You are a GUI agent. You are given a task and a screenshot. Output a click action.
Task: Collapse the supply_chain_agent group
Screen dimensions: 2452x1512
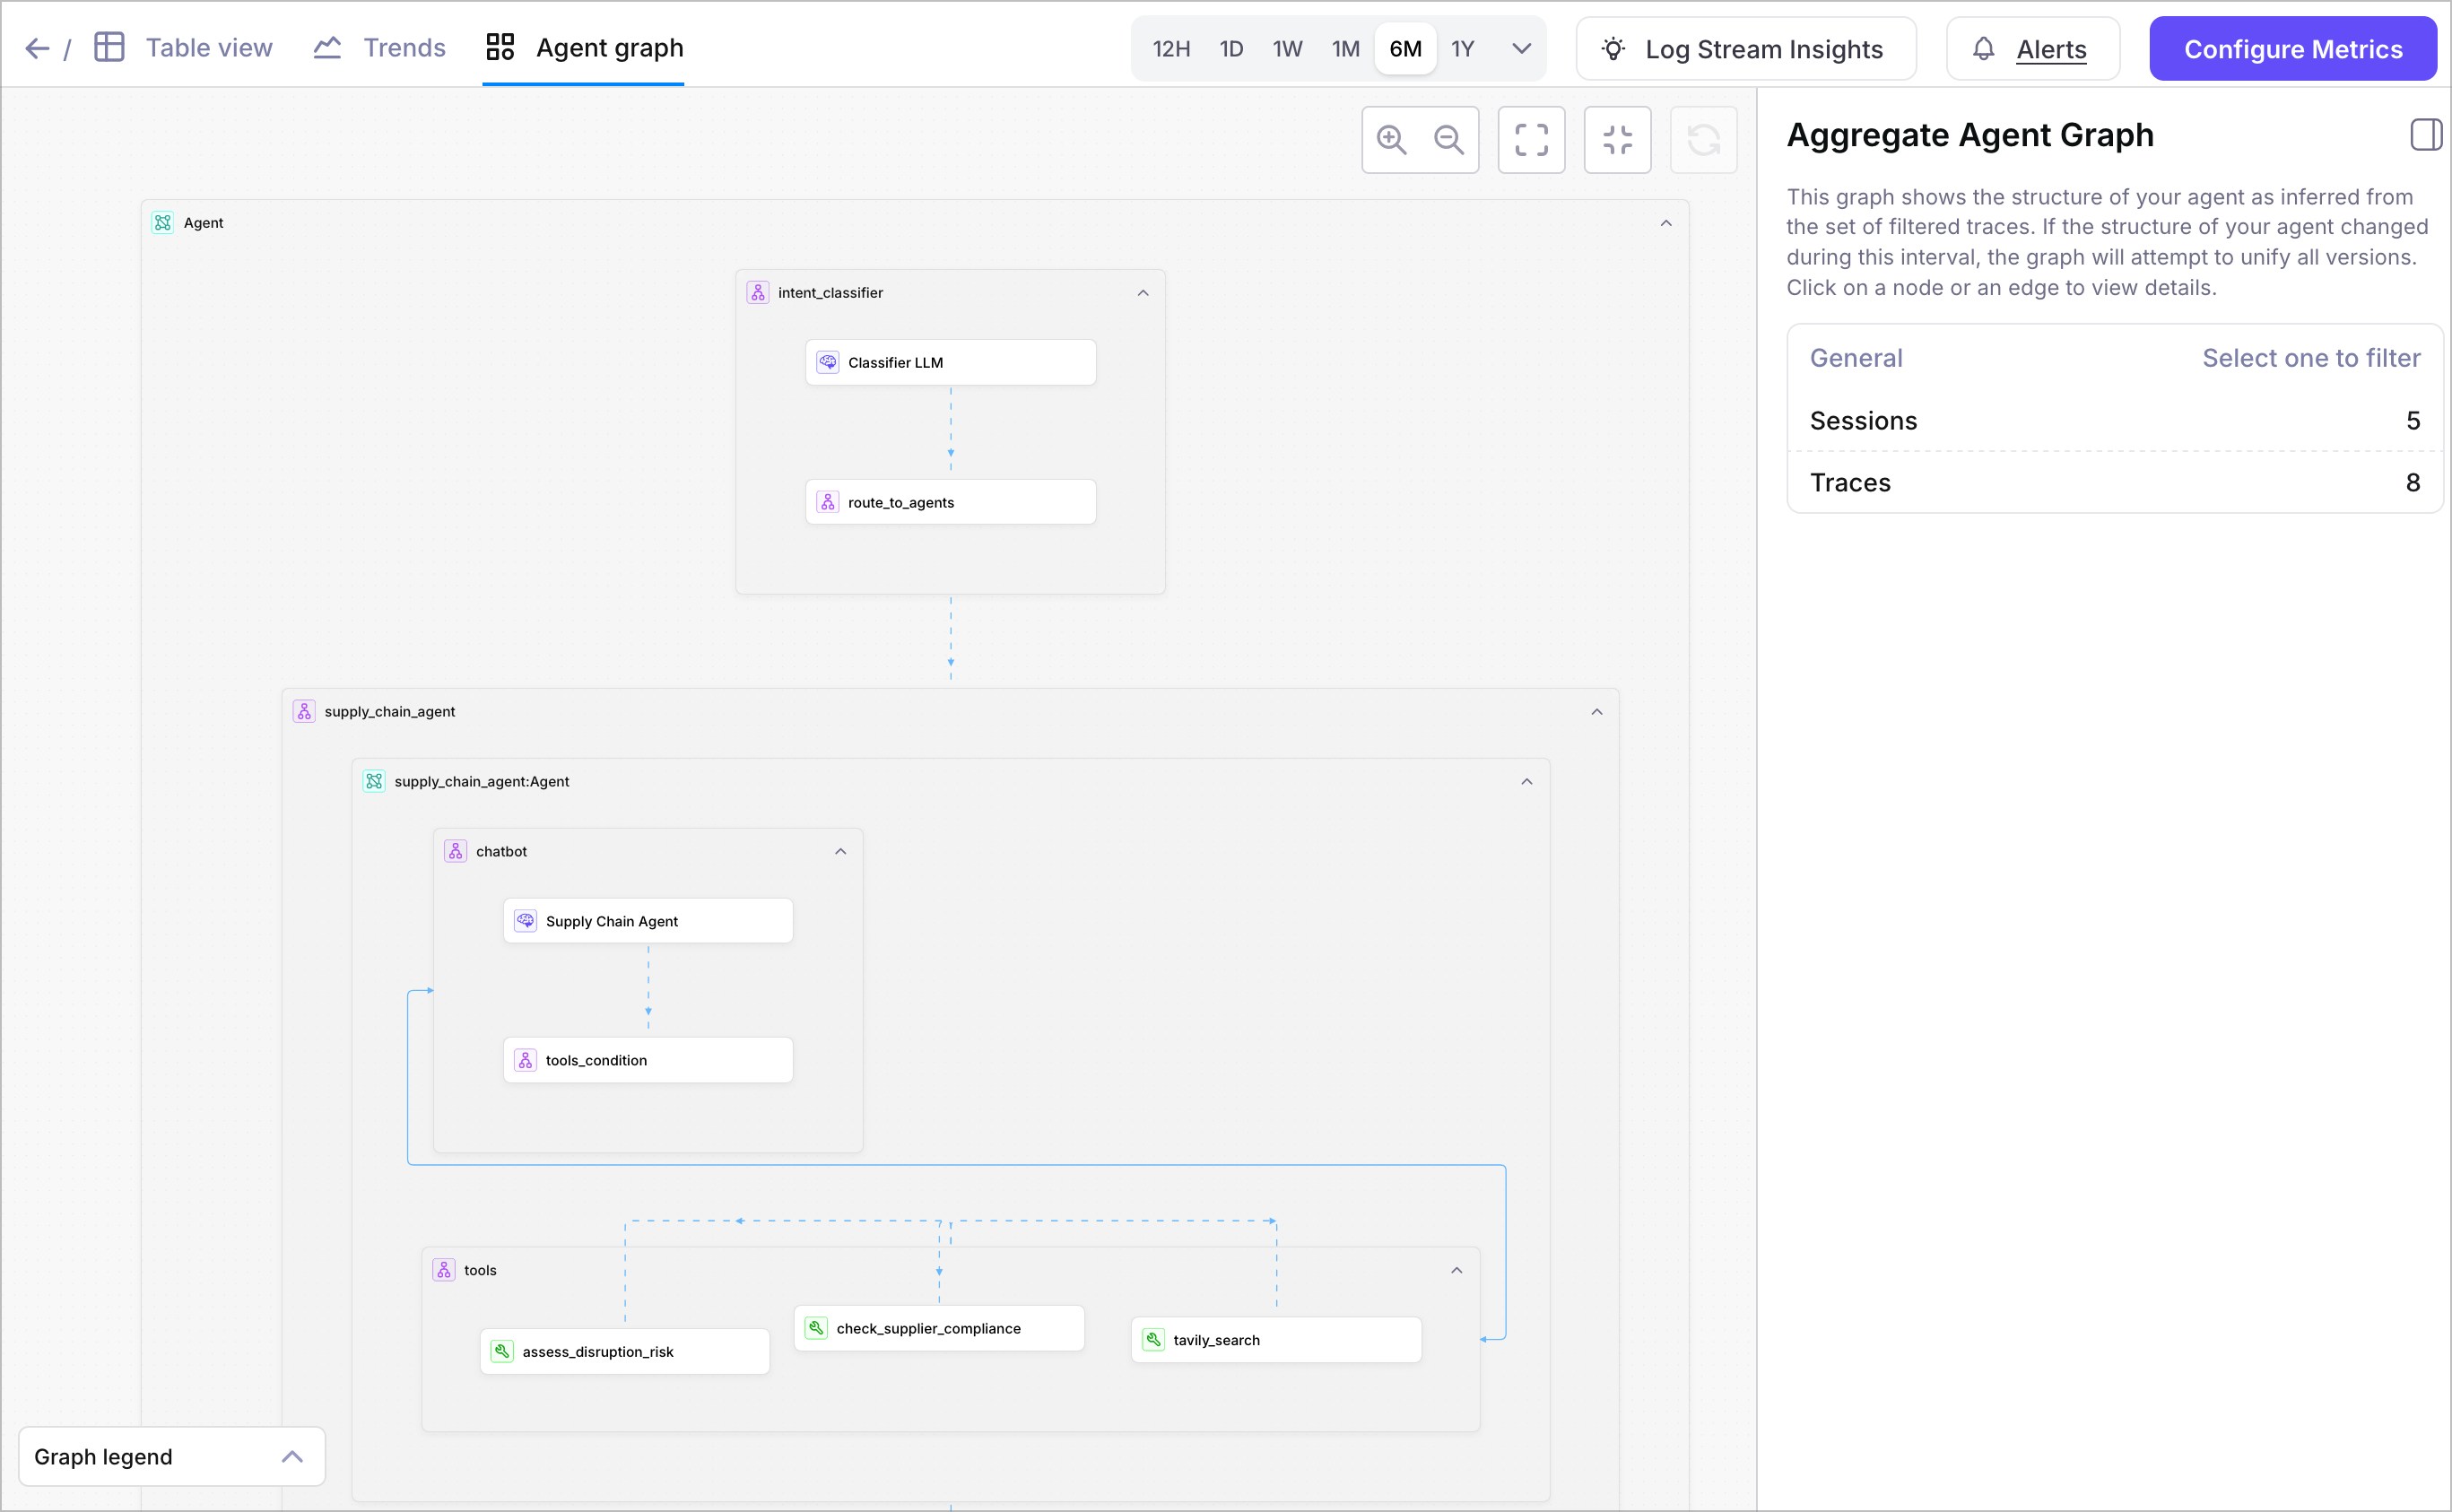(x=1597, y=712)
